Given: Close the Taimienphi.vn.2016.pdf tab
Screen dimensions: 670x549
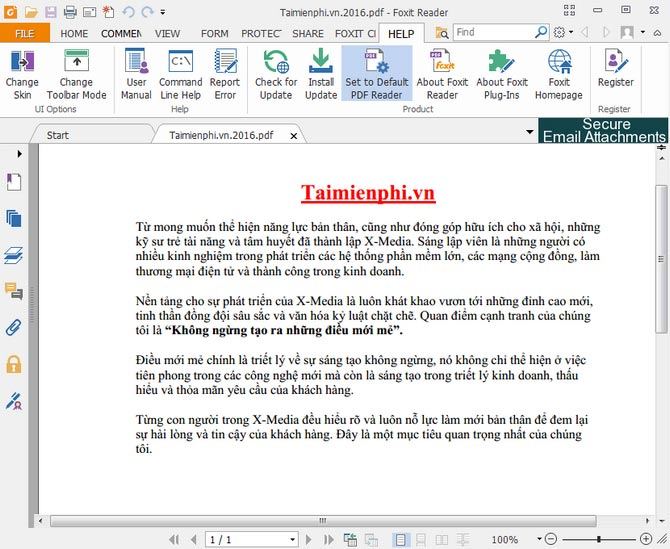Looking at the screenshot, I should click(294, 136).
